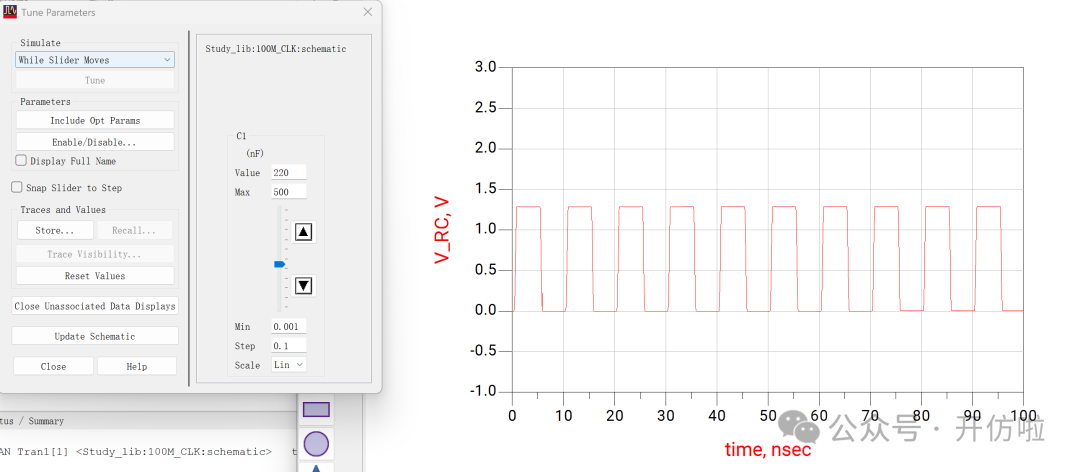Close the Tune Parameters window with X
Screen dimensions: 1080x472
coord(367,12)
